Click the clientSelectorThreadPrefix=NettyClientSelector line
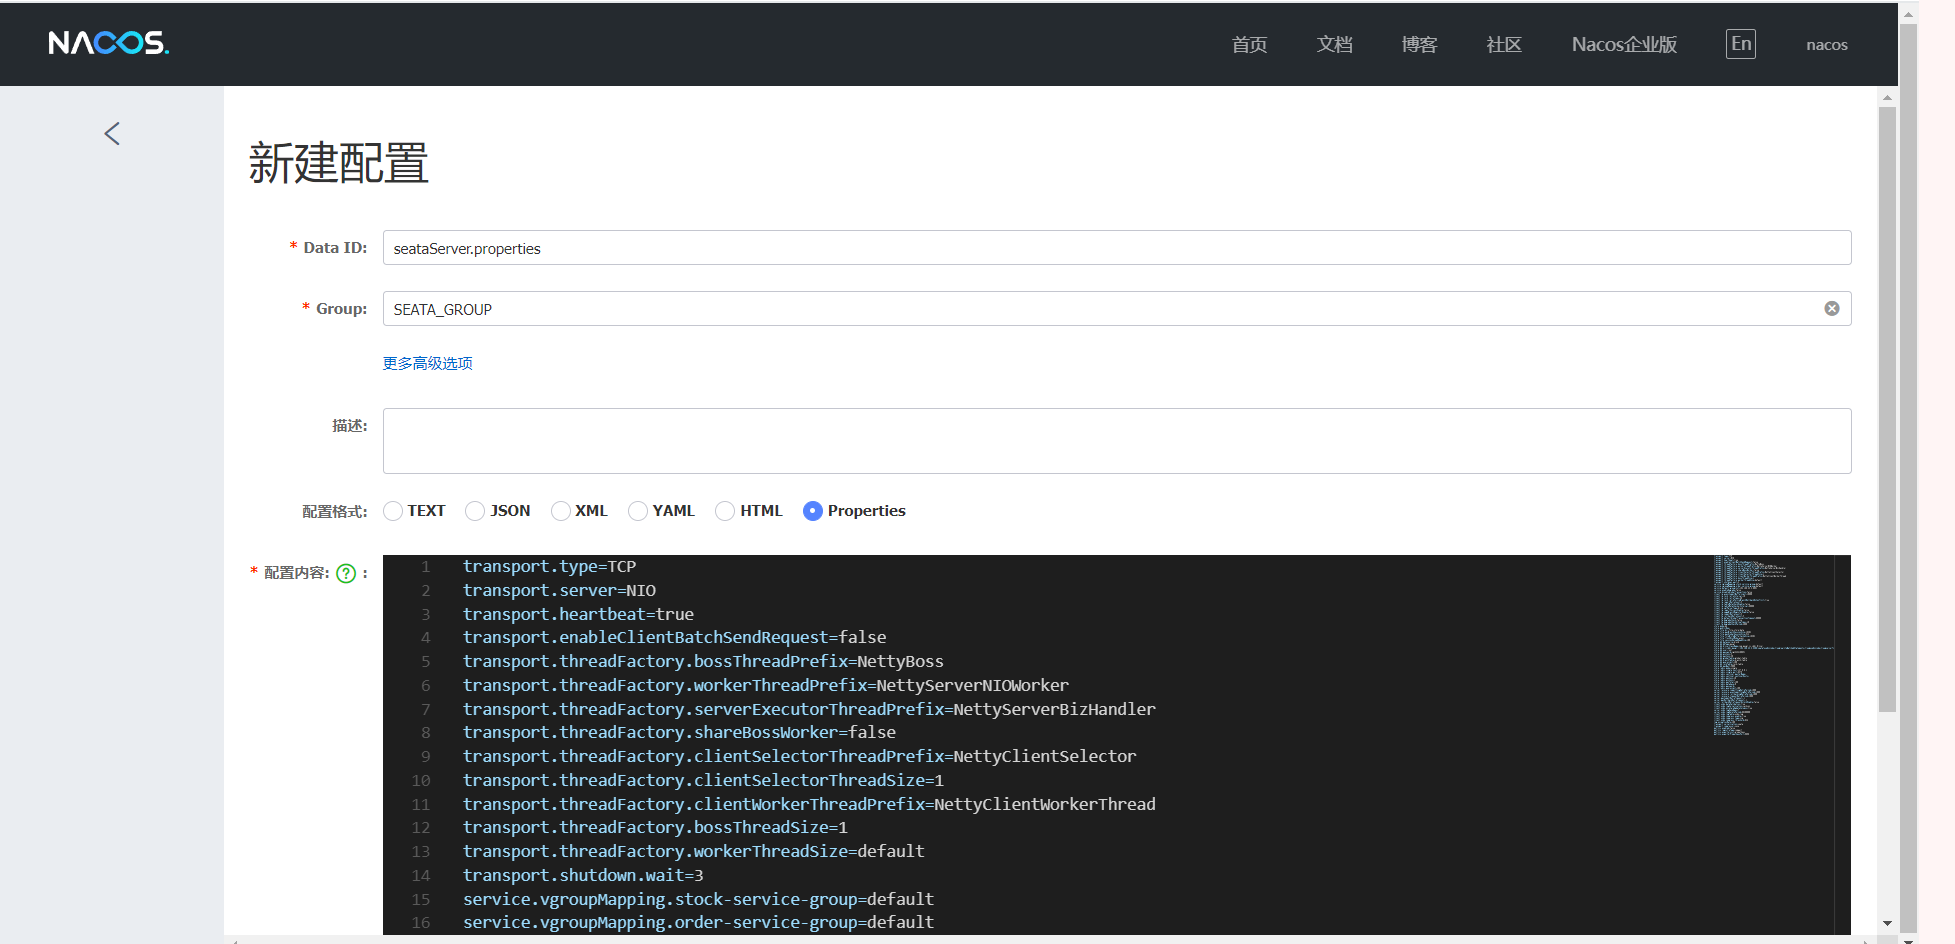Viewport: 1955px width, 944px height. tap(799, 757)
